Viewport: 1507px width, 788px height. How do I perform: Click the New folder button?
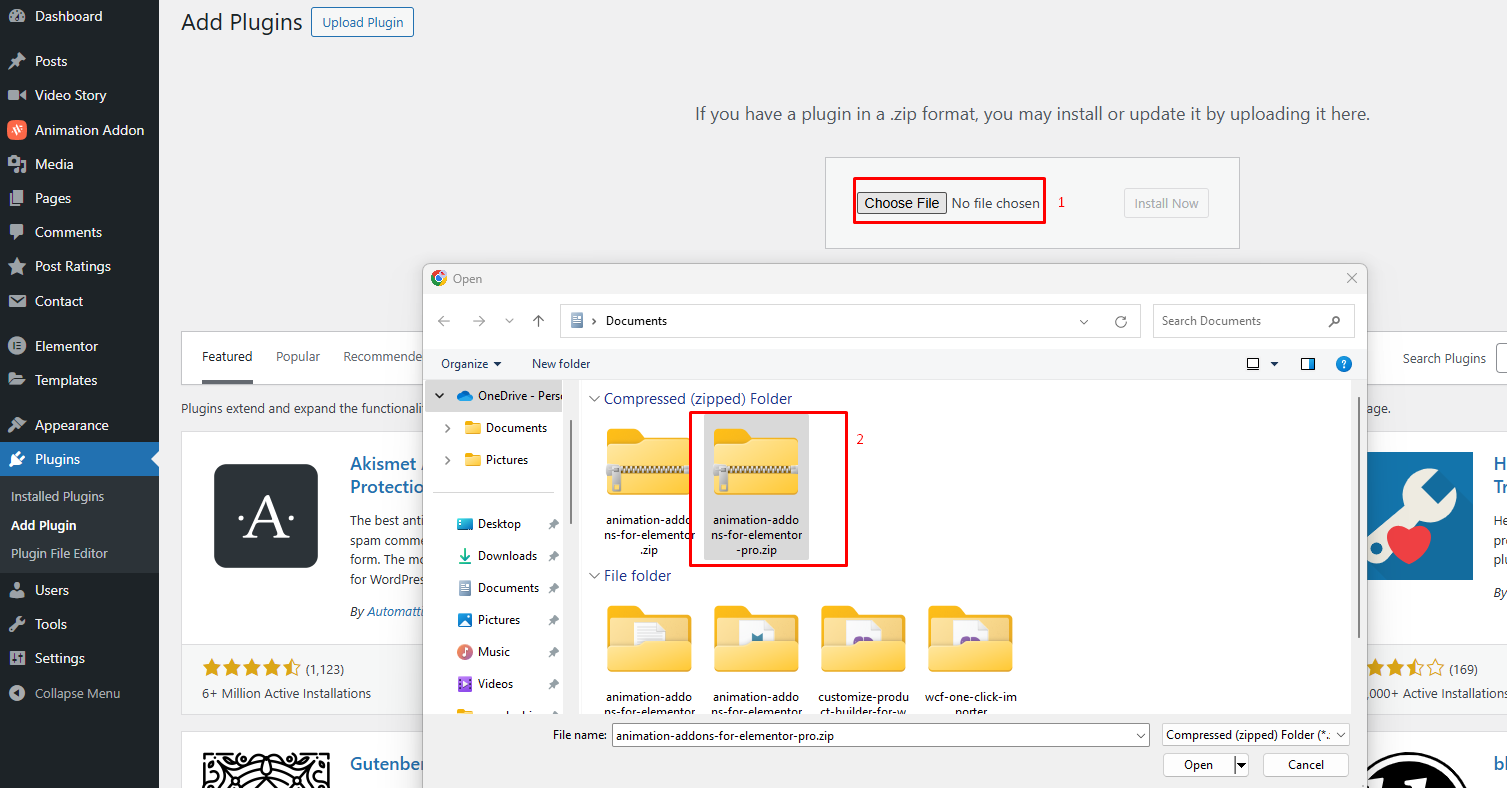pos(561,364)
